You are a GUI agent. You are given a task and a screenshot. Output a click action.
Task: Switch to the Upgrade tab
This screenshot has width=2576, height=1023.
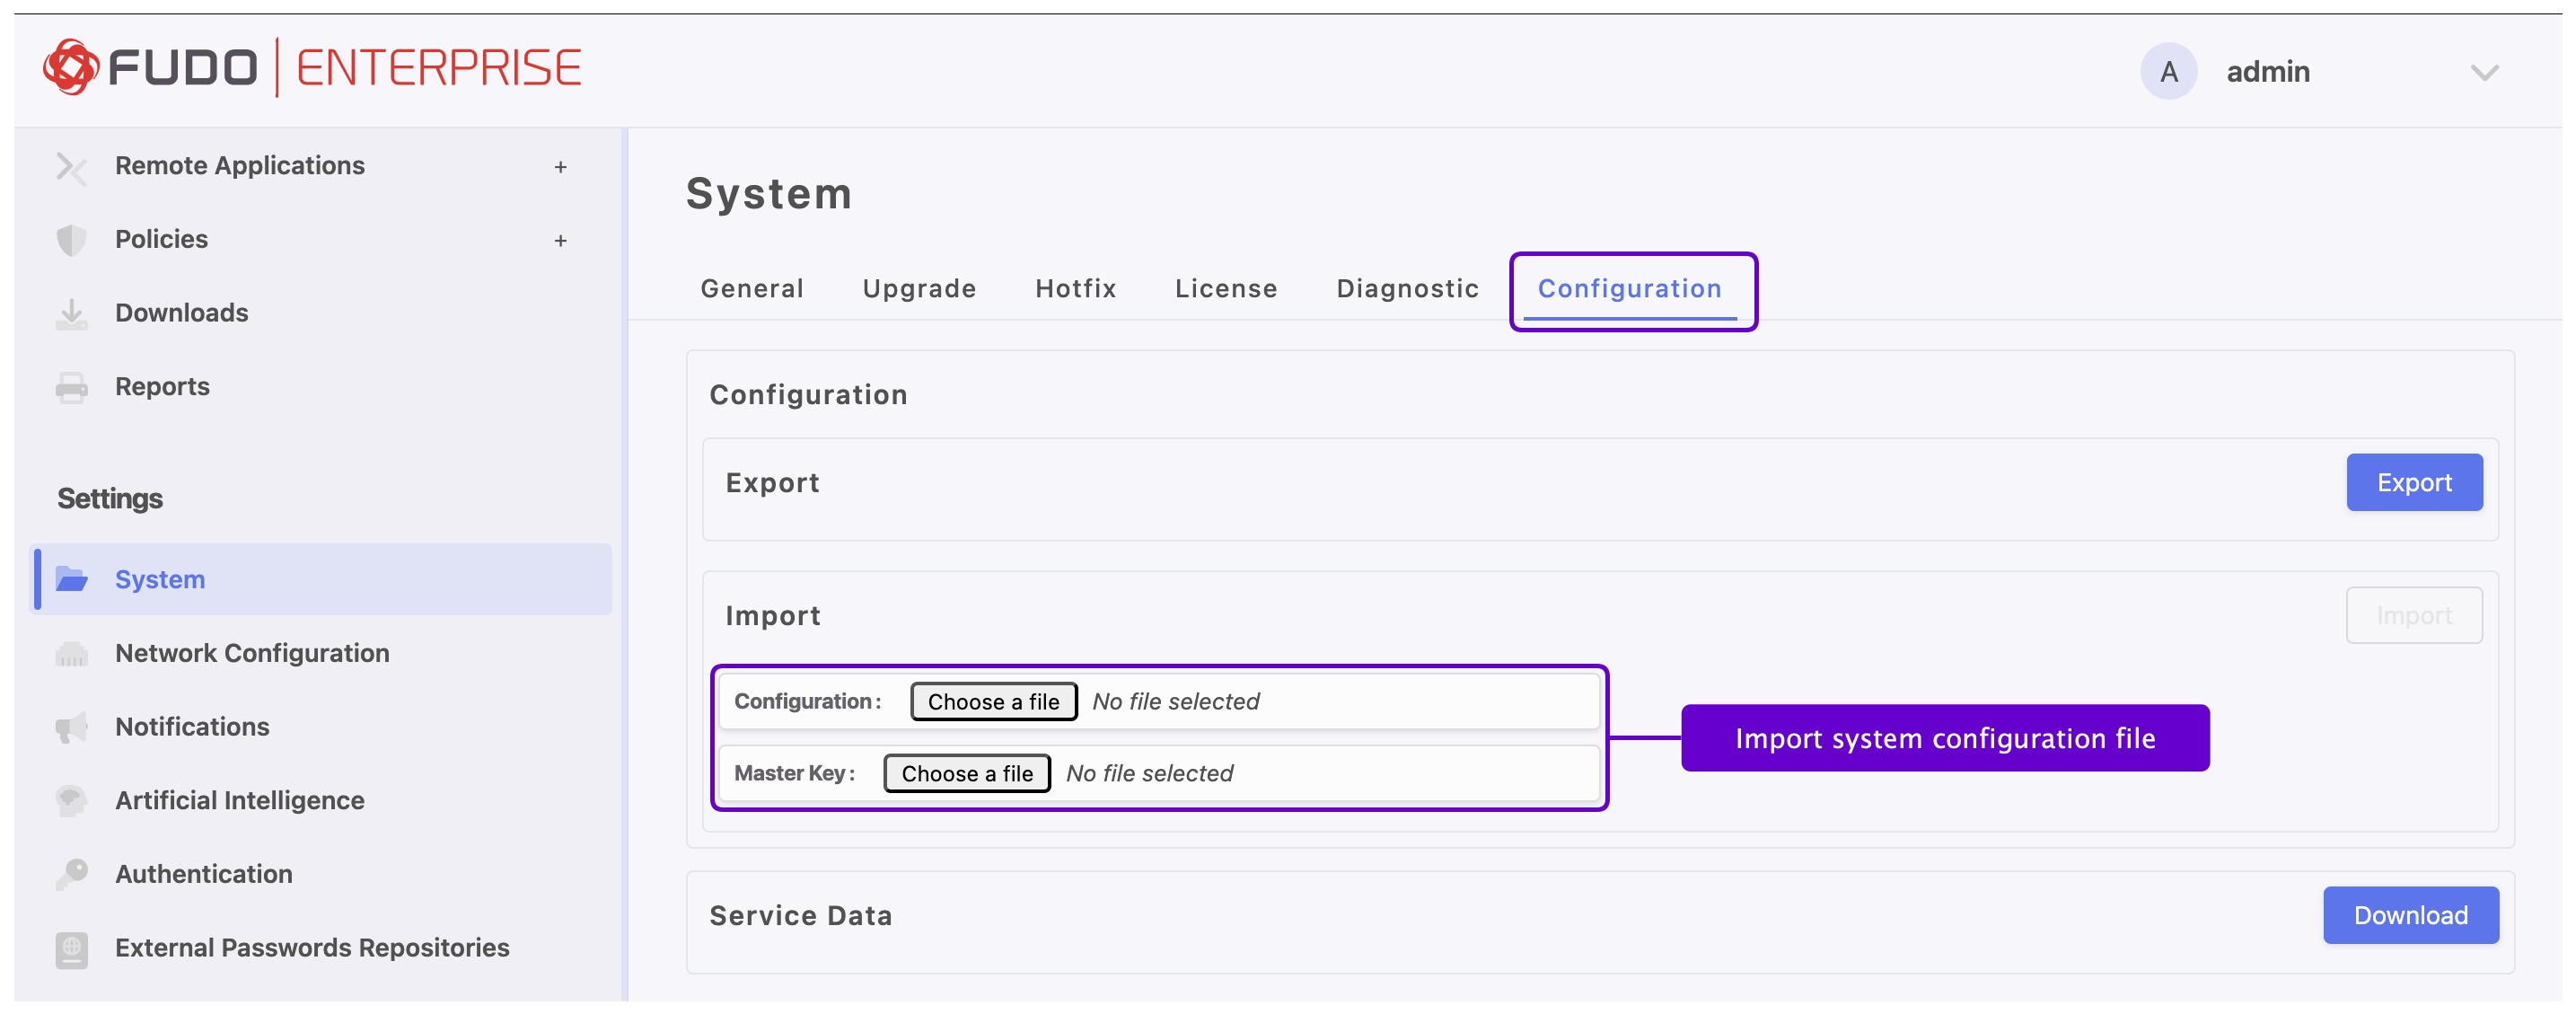(x=919, y=289)
